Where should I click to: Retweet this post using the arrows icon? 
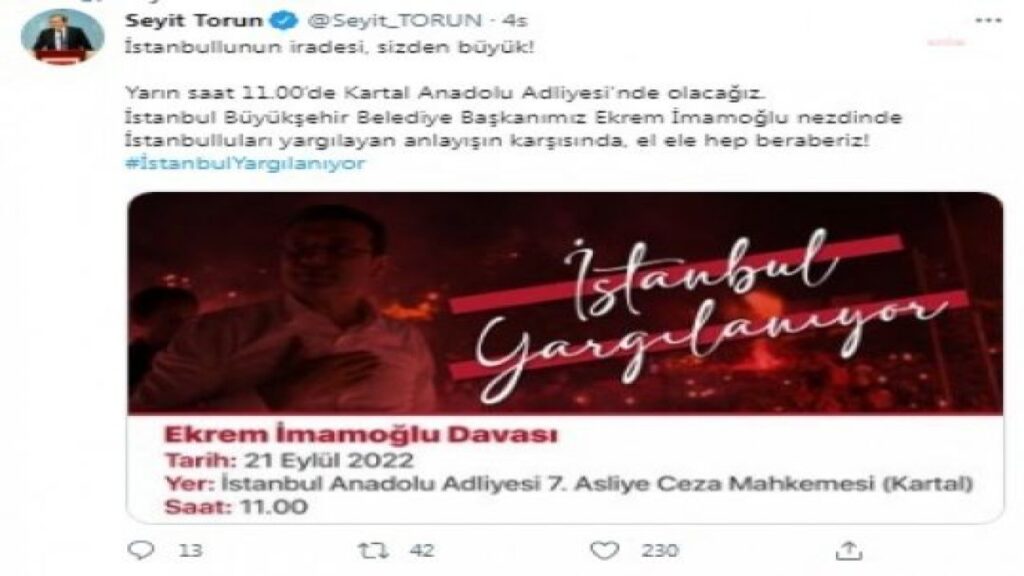coord(374,551)
